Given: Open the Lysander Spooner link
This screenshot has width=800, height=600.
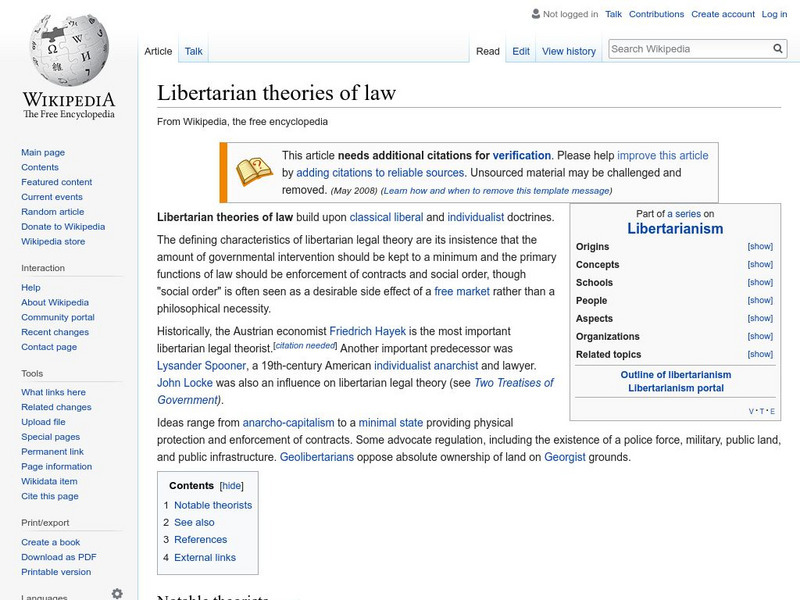Looking at the screenshot, I should [x=202, y=365].
